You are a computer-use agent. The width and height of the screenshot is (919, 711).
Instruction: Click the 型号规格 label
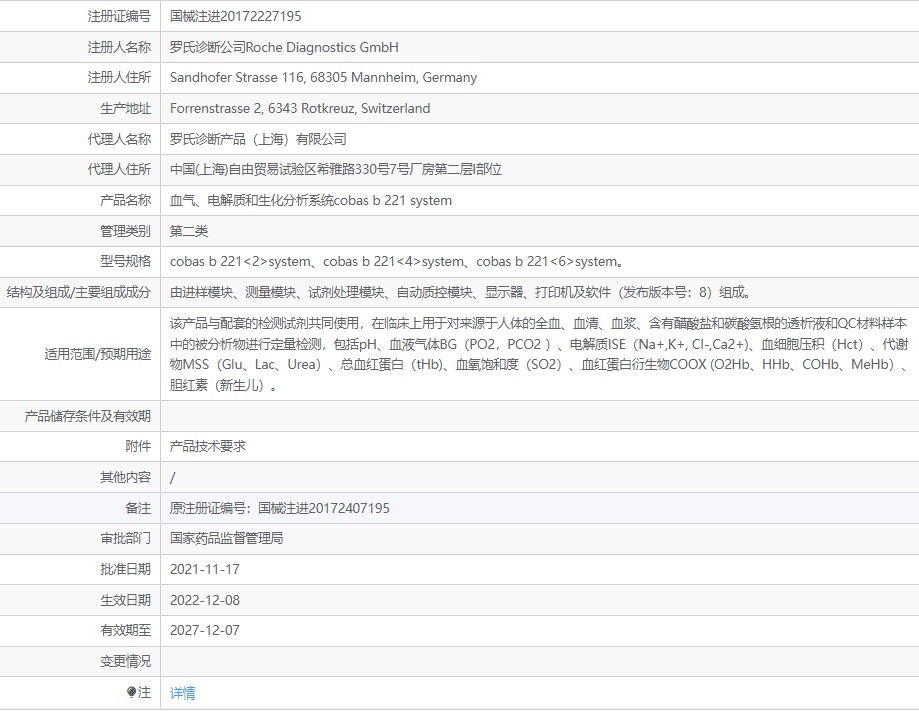(x=125, y=261)
